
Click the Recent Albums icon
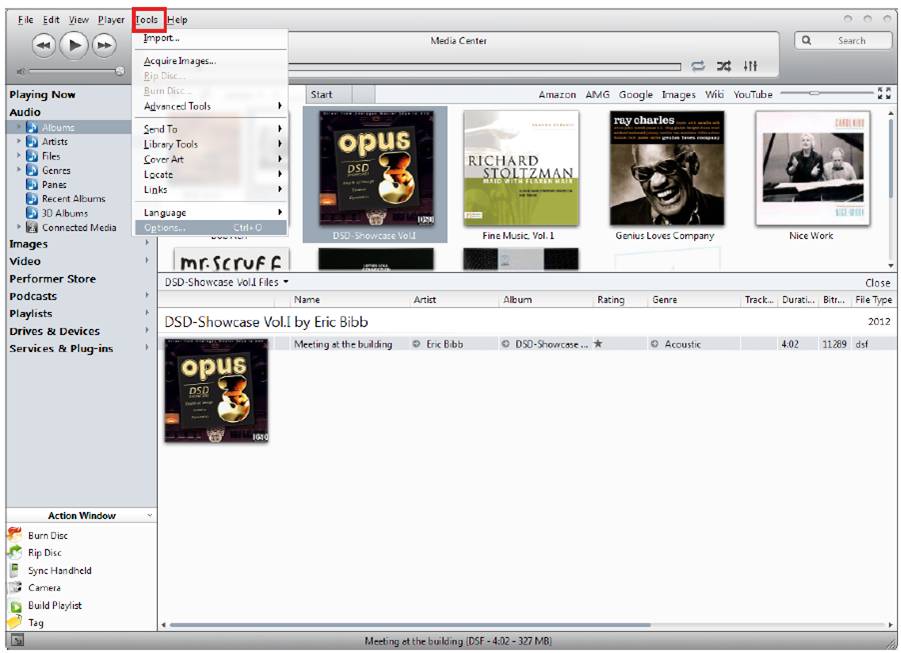tap(32, 198)
